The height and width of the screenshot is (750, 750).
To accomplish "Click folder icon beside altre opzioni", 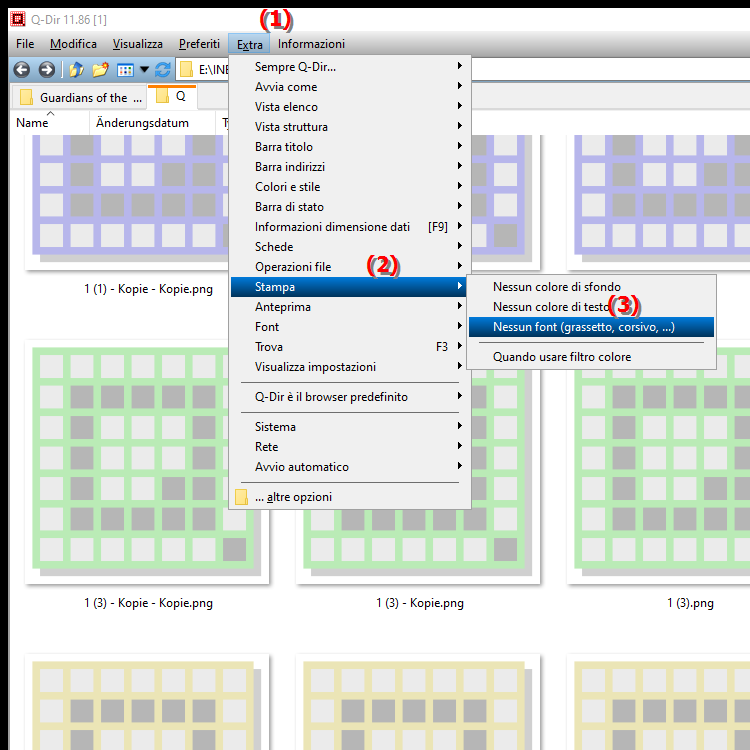I will pos(242,497).
